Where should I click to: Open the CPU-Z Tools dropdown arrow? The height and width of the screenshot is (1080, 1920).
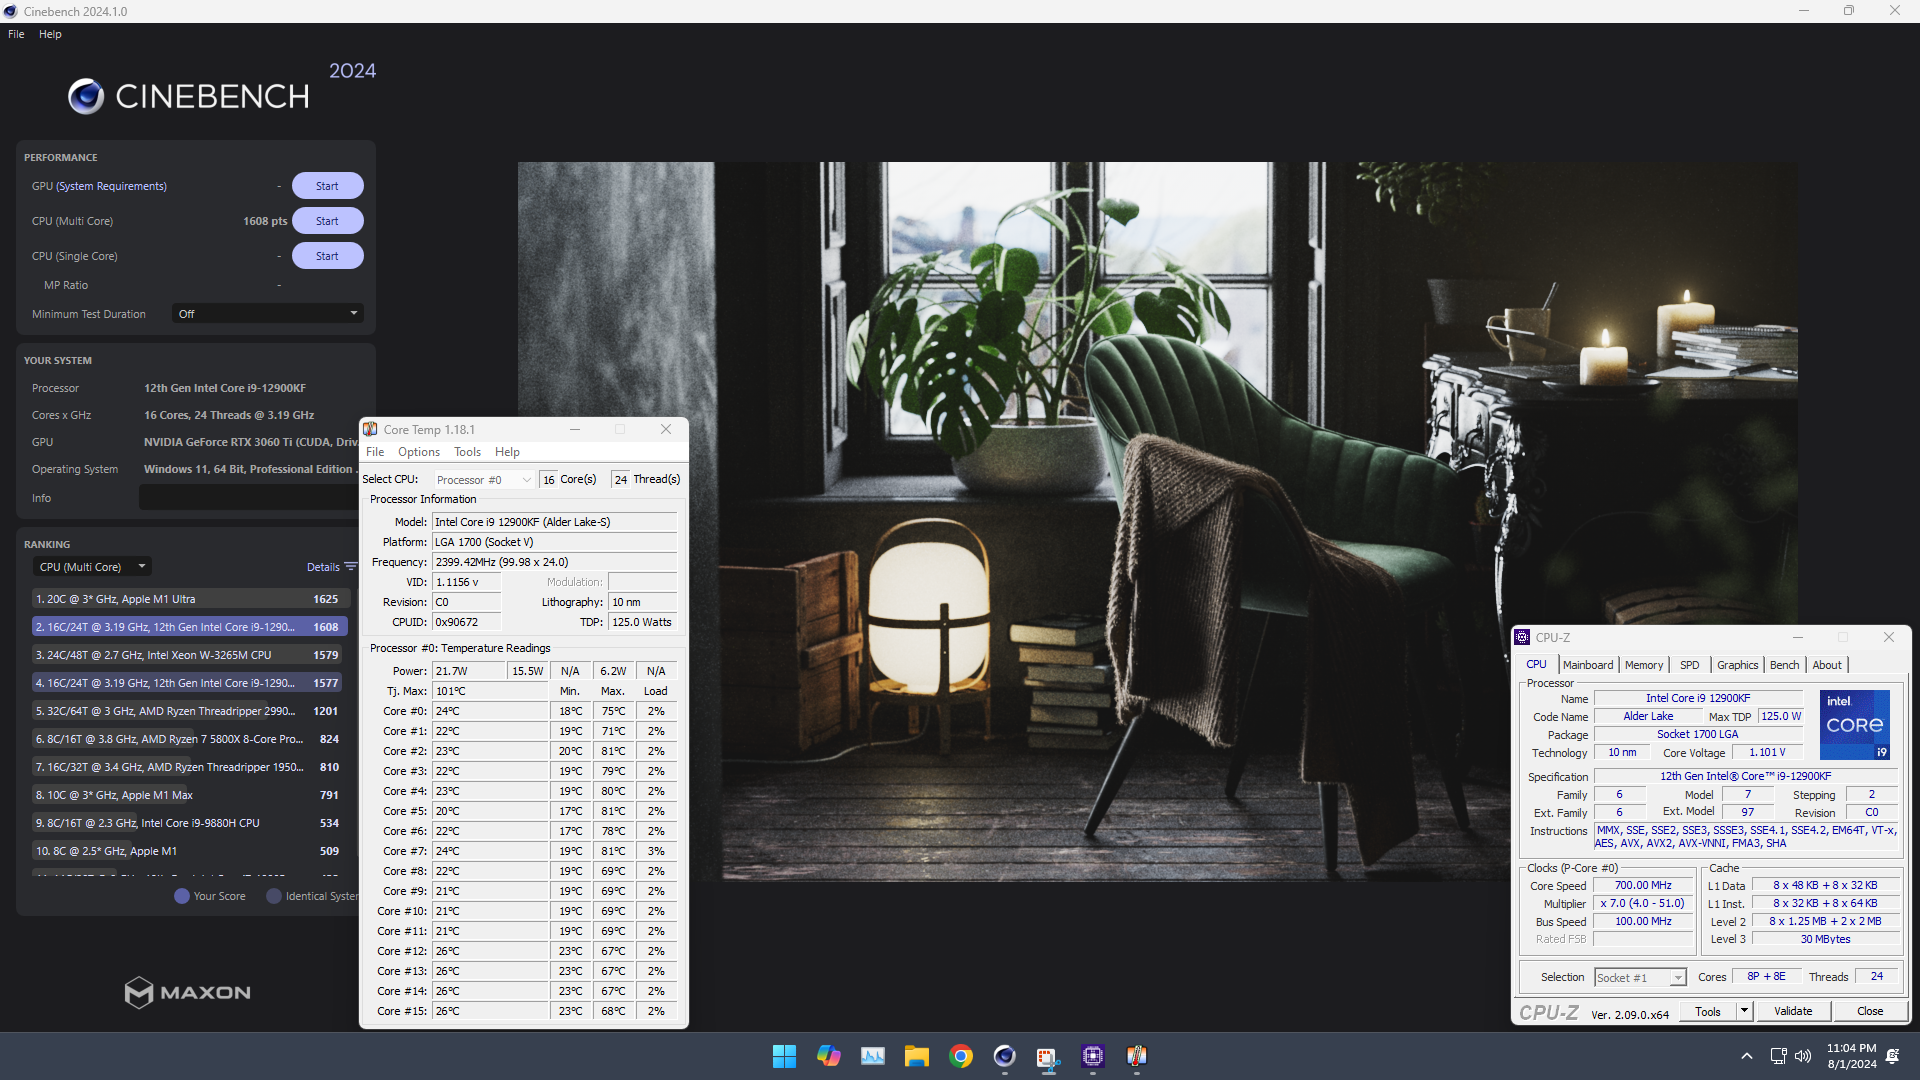[1744, 1011]
